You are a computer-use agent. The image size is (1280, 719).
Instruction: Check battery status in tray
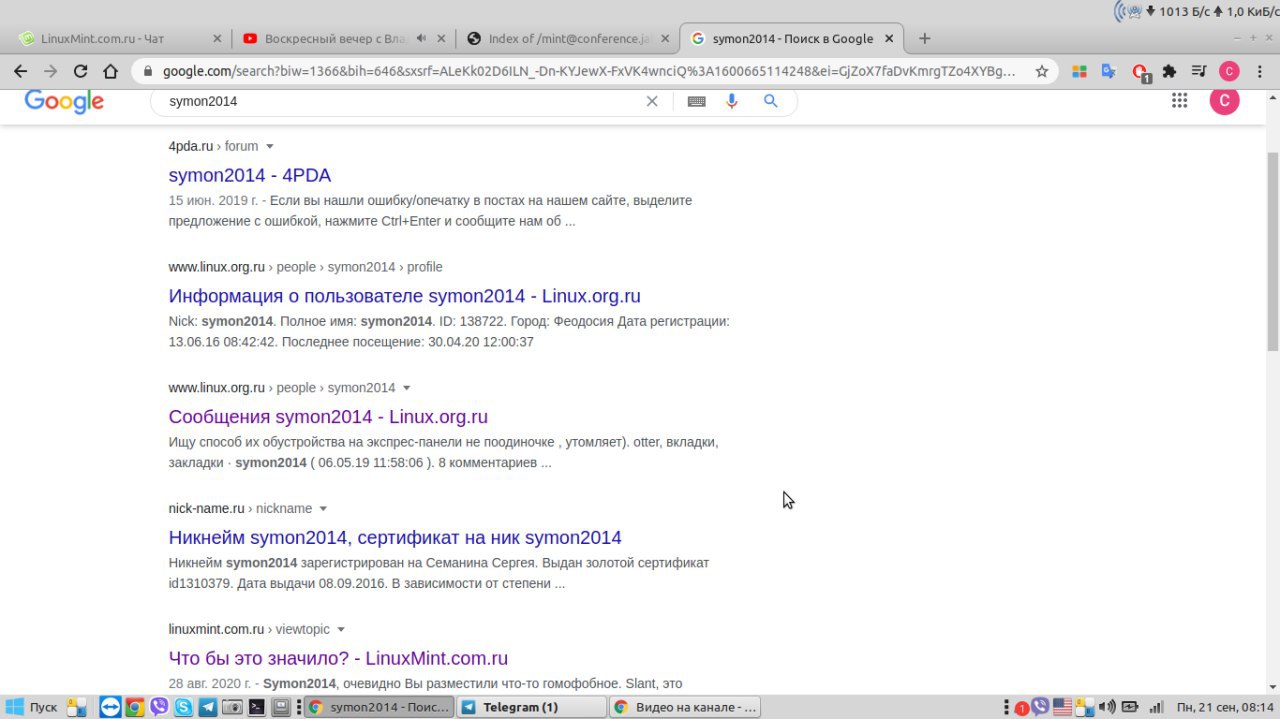[1131, 707]
